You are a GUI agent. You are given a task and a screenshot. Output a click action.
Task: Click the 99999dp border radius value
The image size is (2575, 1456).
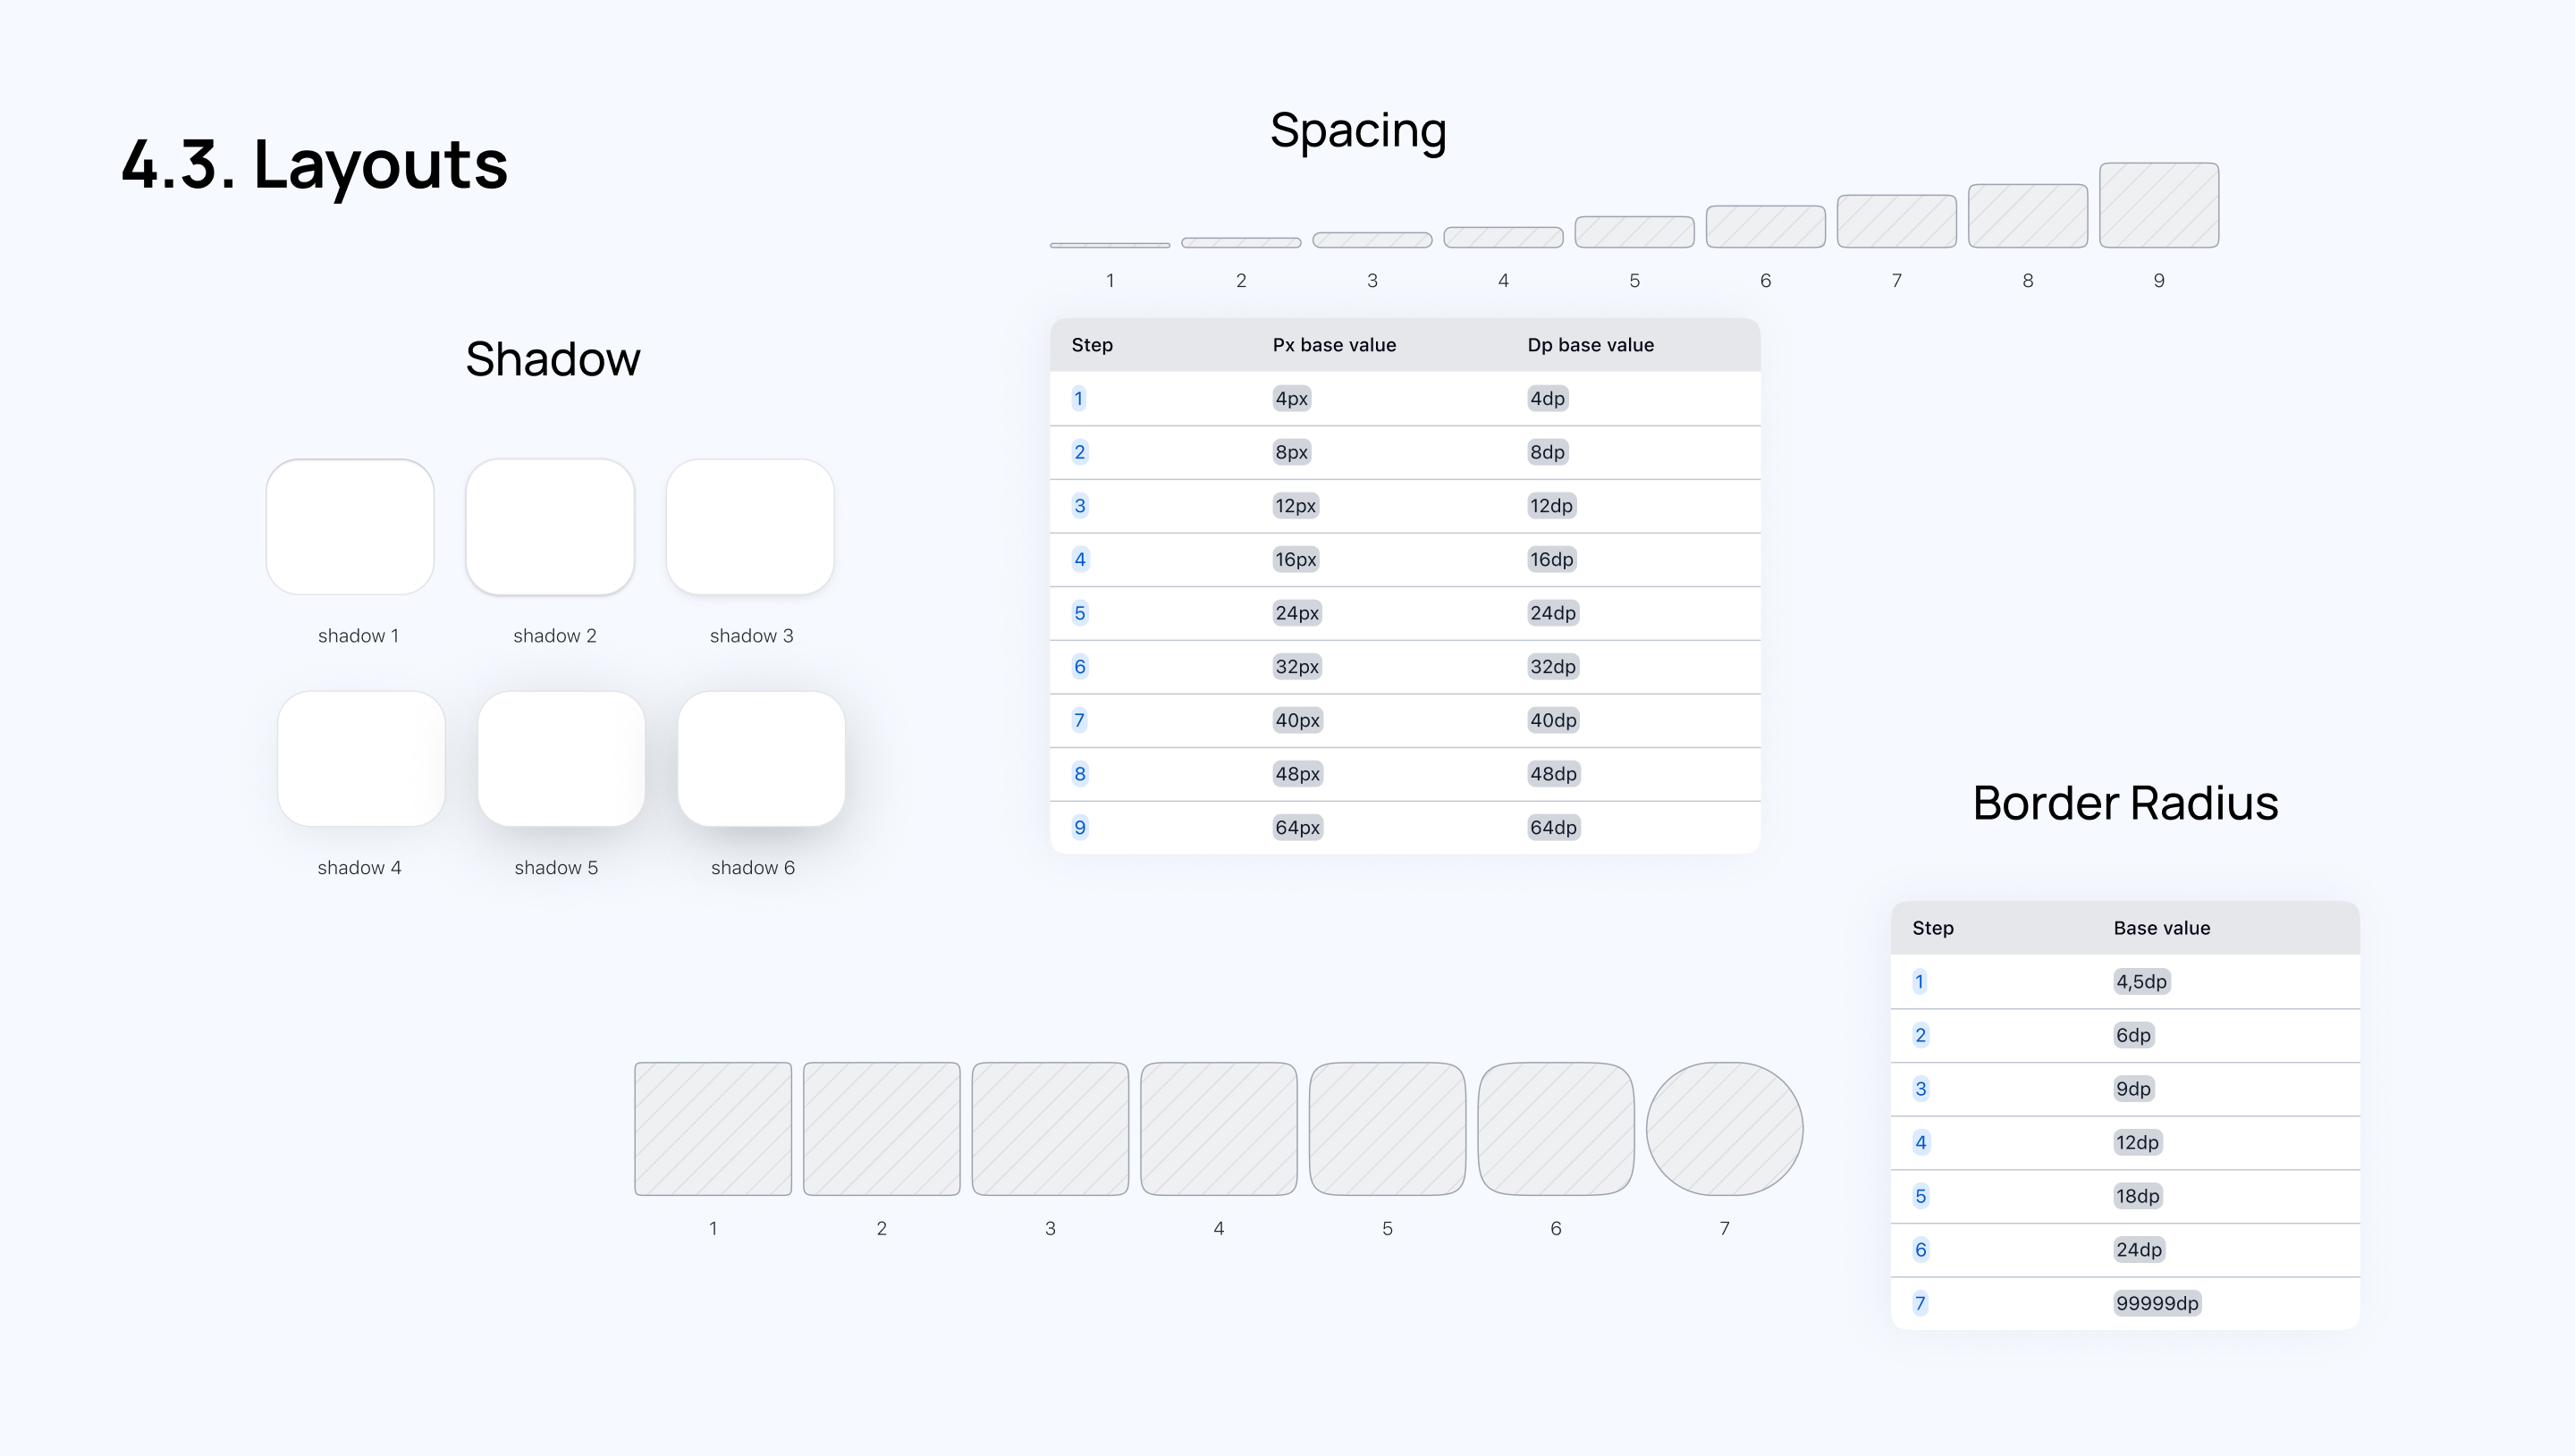(x=2157, y=1303)
